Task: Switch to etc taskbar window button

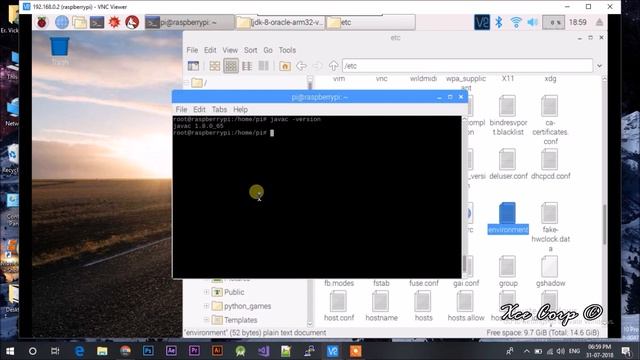Action: (x=370, y=22)
